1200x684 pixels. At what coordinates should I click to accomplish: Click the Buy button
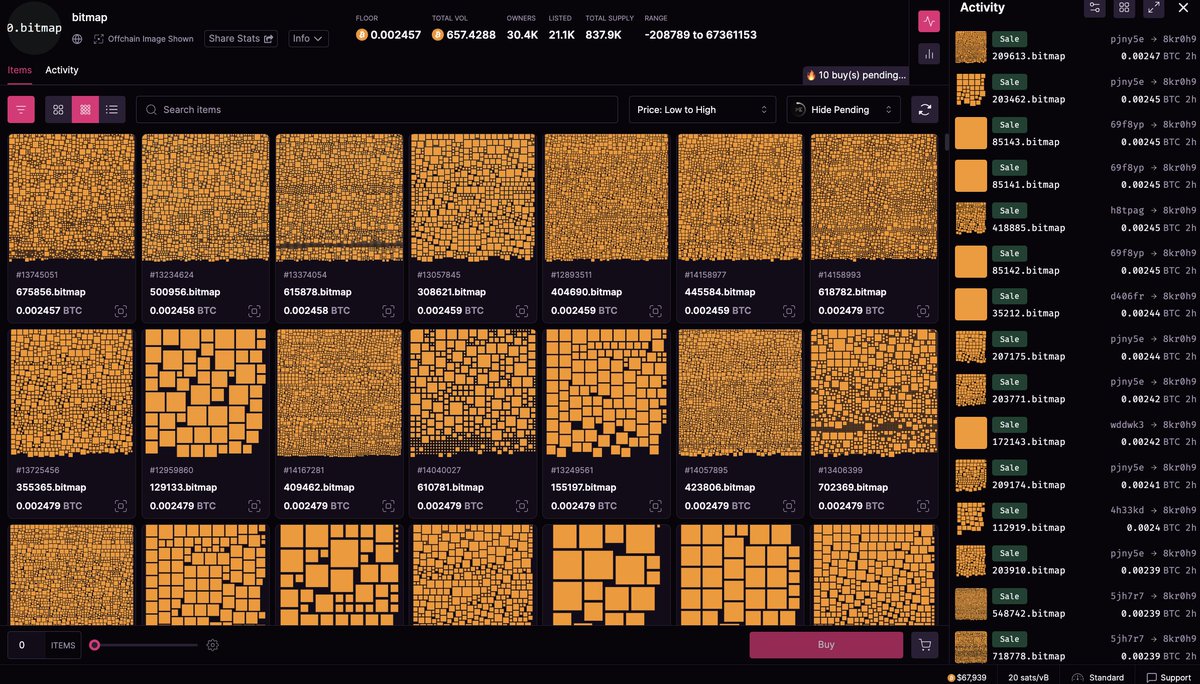(x=826, y=645)
